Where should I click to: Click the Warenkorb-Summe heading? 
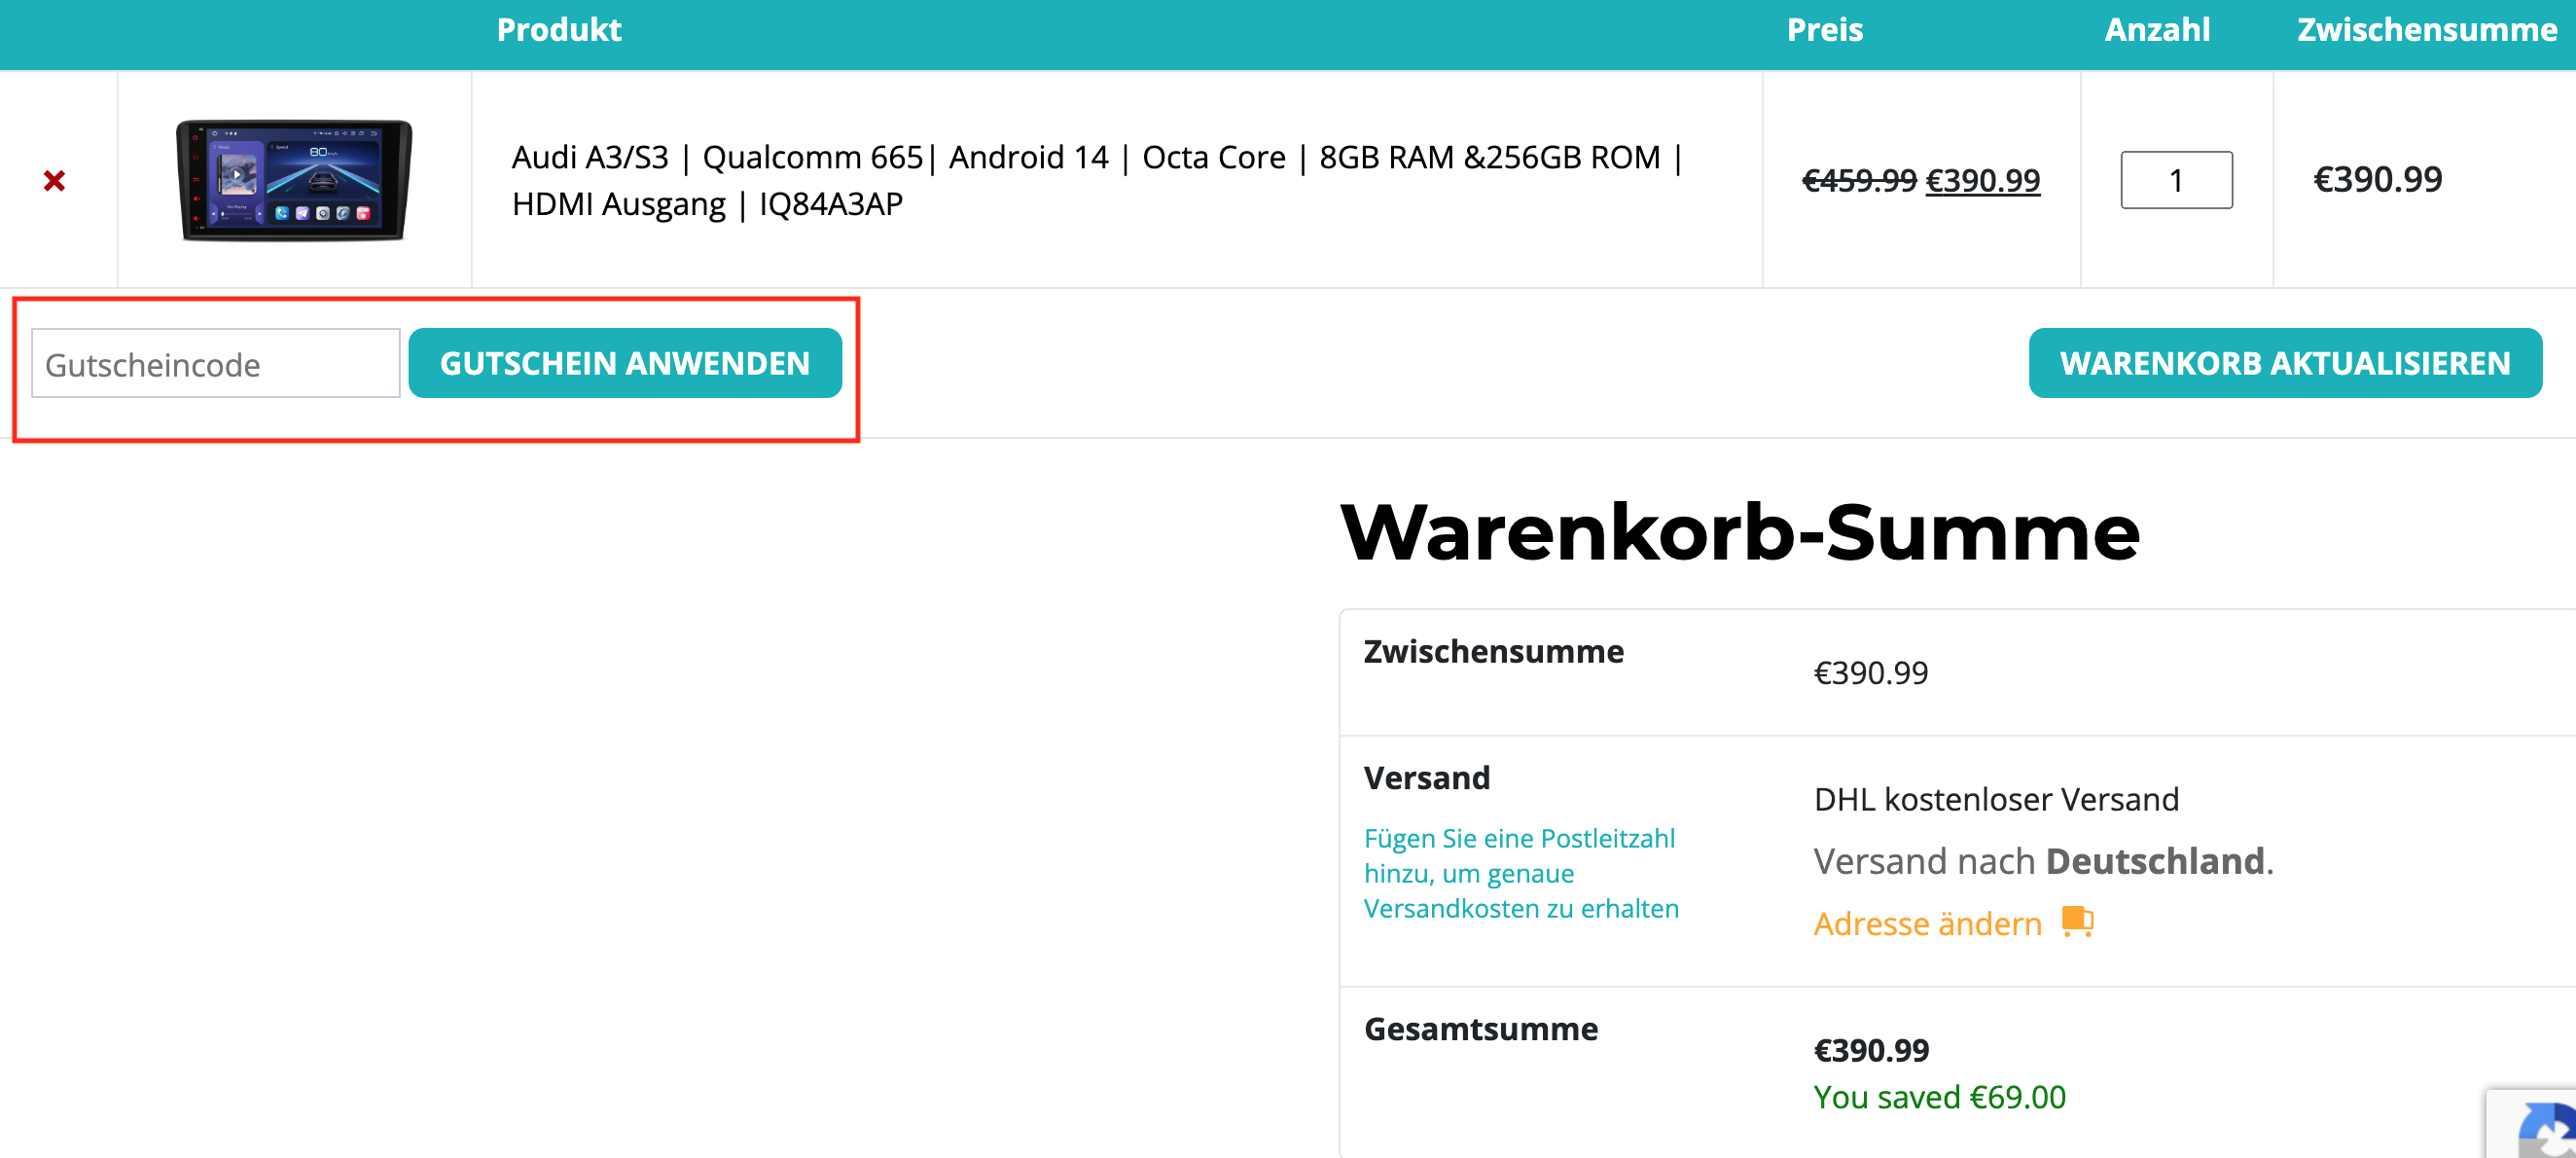(1739, 532)
